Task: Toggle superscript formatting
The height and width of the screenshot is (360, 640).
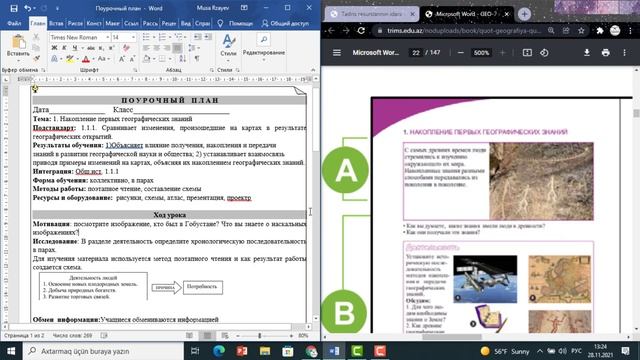Action: tap(111, 48)
